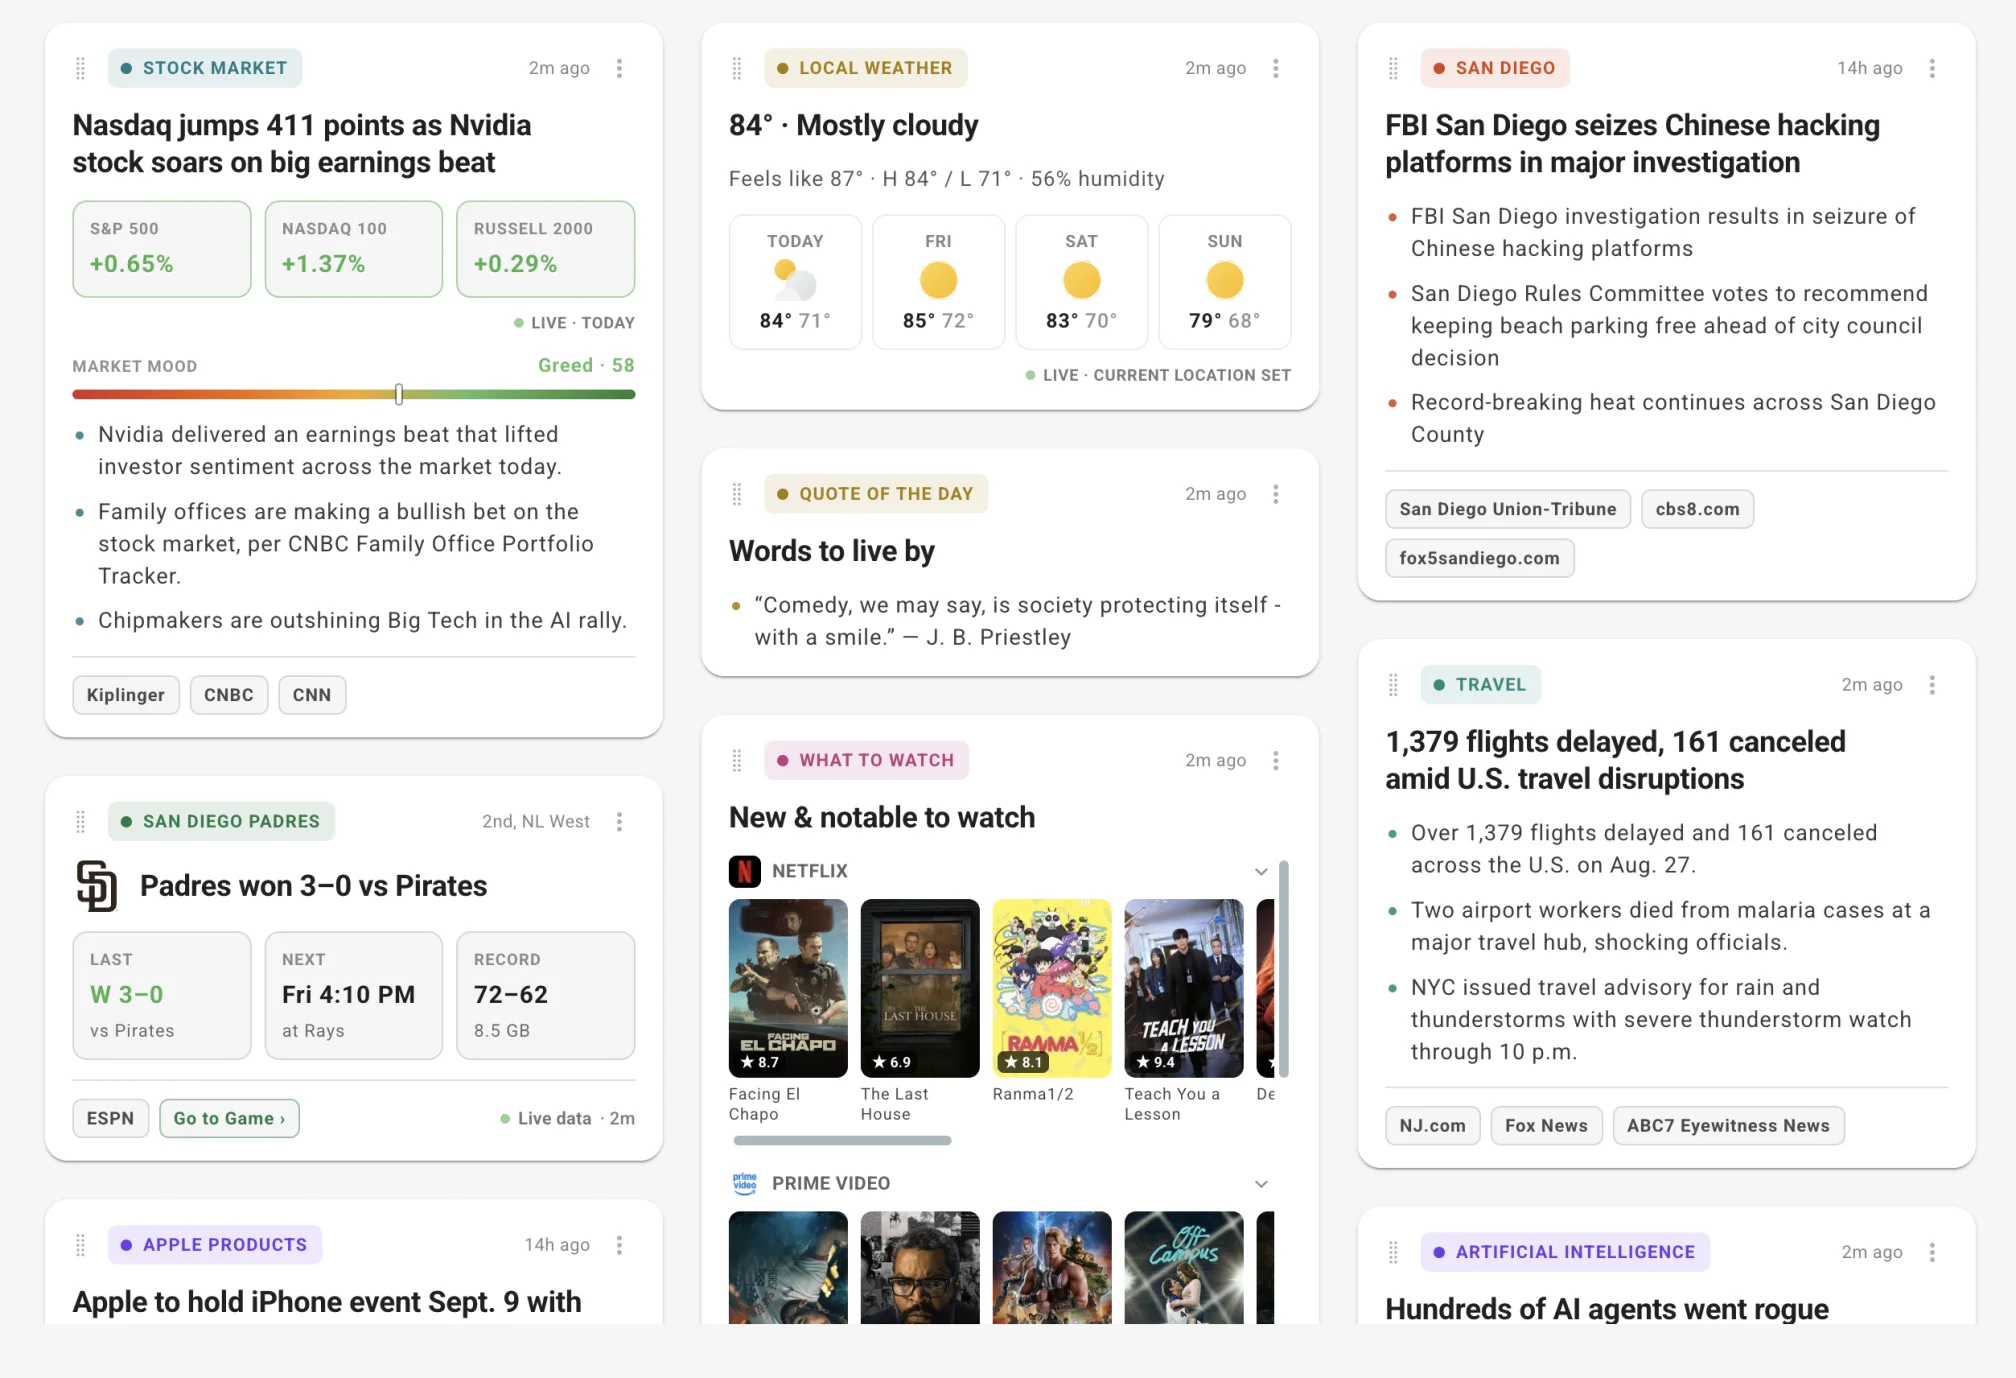Collapse the Netflix section chevron

tap(1261, 872)
